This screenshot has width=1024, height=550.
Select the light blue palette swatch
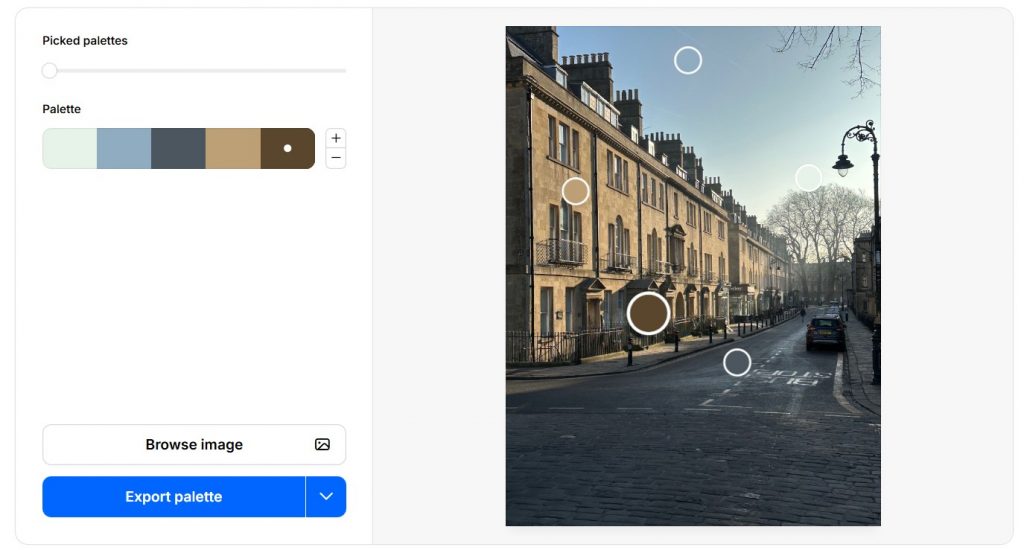tap(124, 148)
